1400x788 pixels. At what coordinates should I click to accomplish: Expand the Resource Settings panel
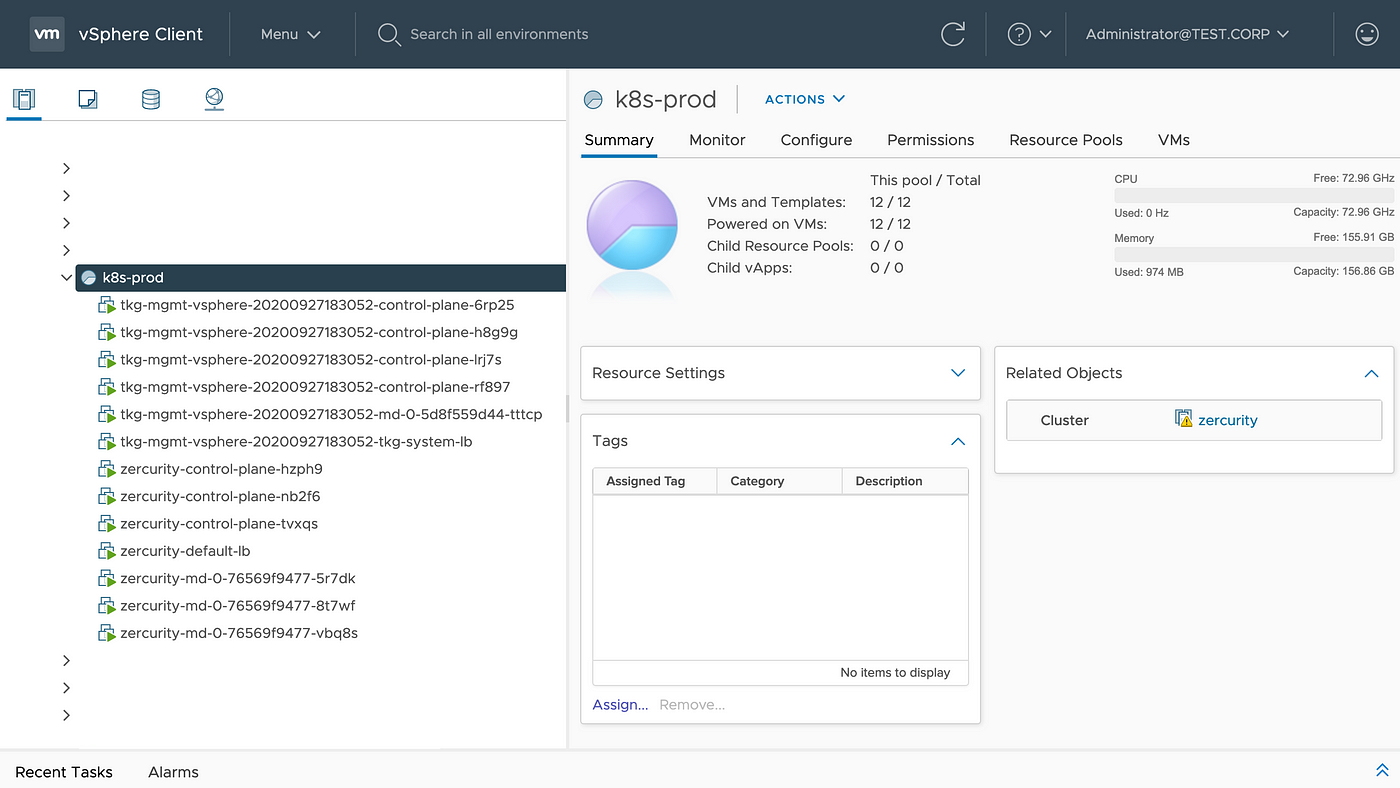point(958,373)
